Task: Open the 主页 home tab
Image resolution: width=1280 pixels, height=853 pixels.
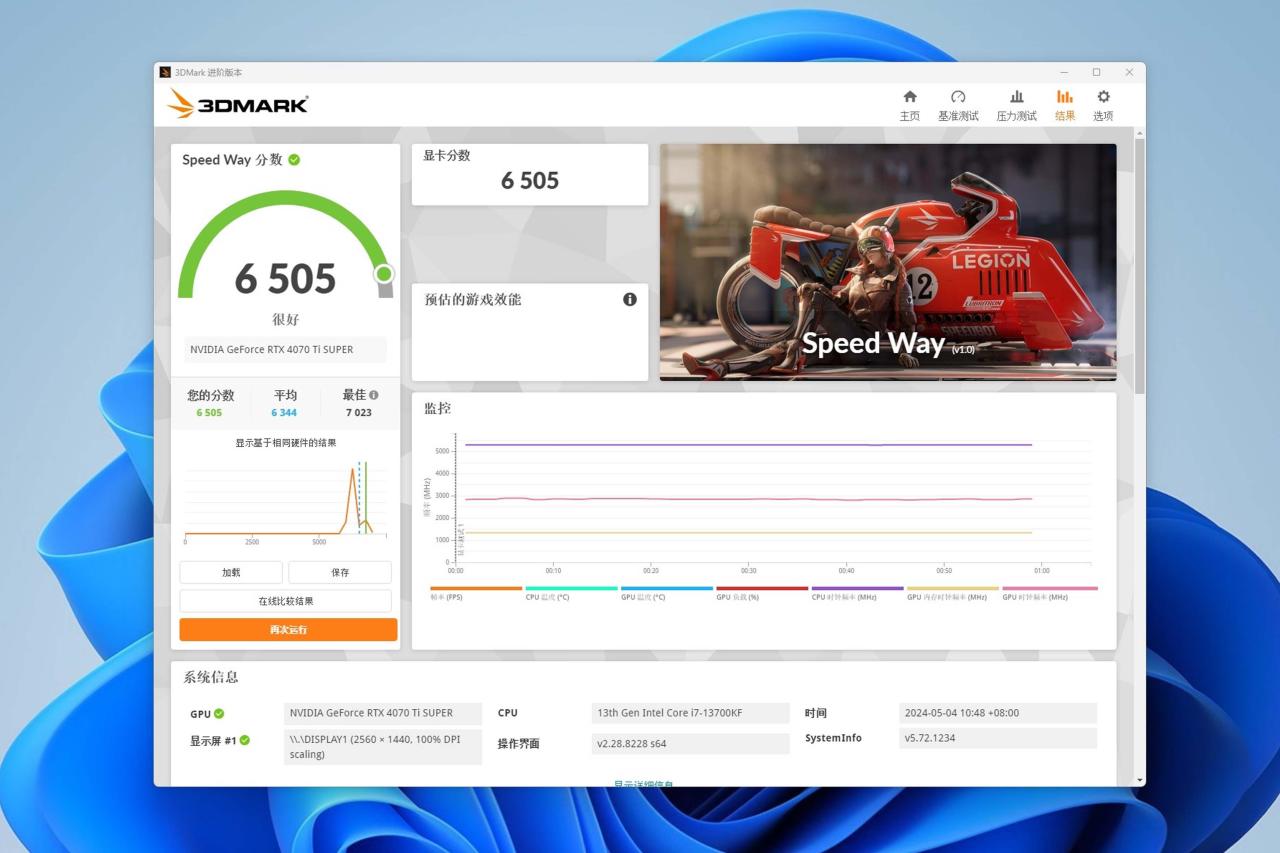Action: pos(909,105)
